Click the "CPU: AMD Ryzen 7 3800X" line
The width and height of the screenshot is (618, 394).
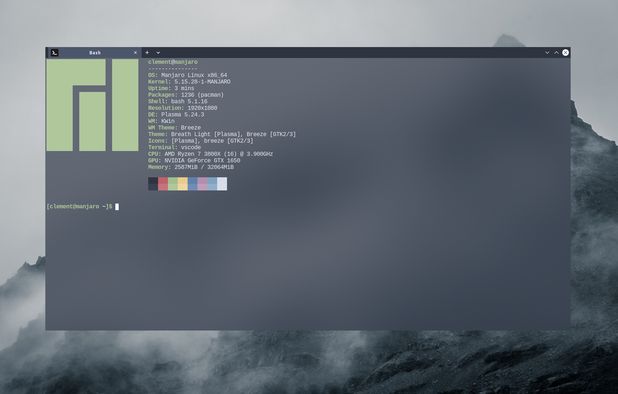point(210,154)
